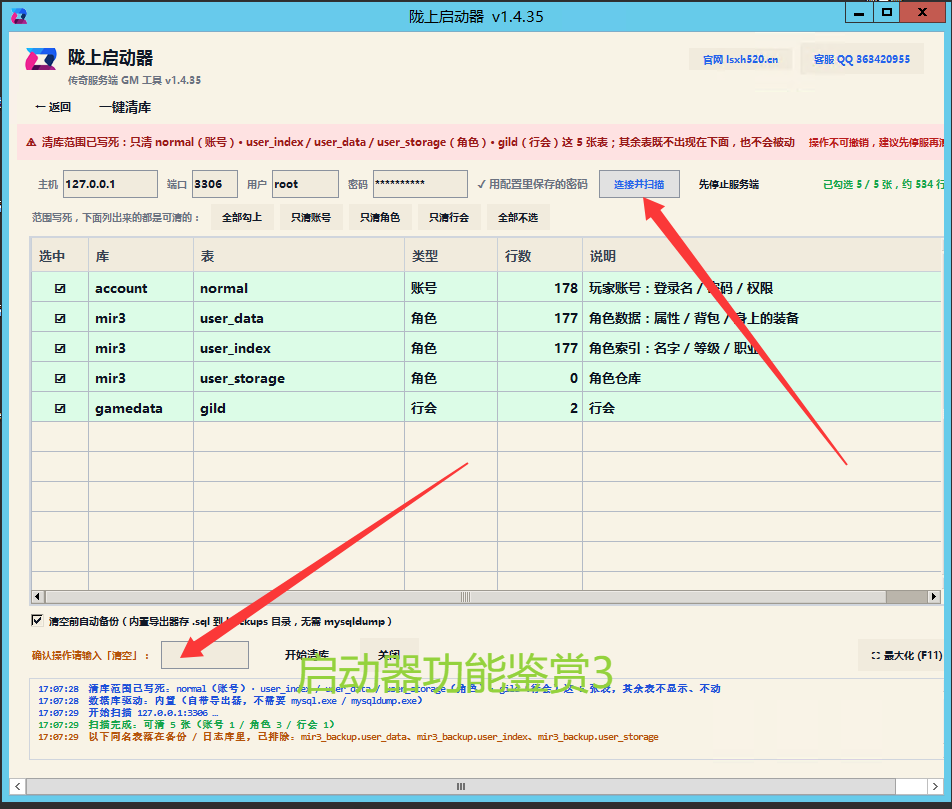Click the 表 column header

(x=299, y=256)
